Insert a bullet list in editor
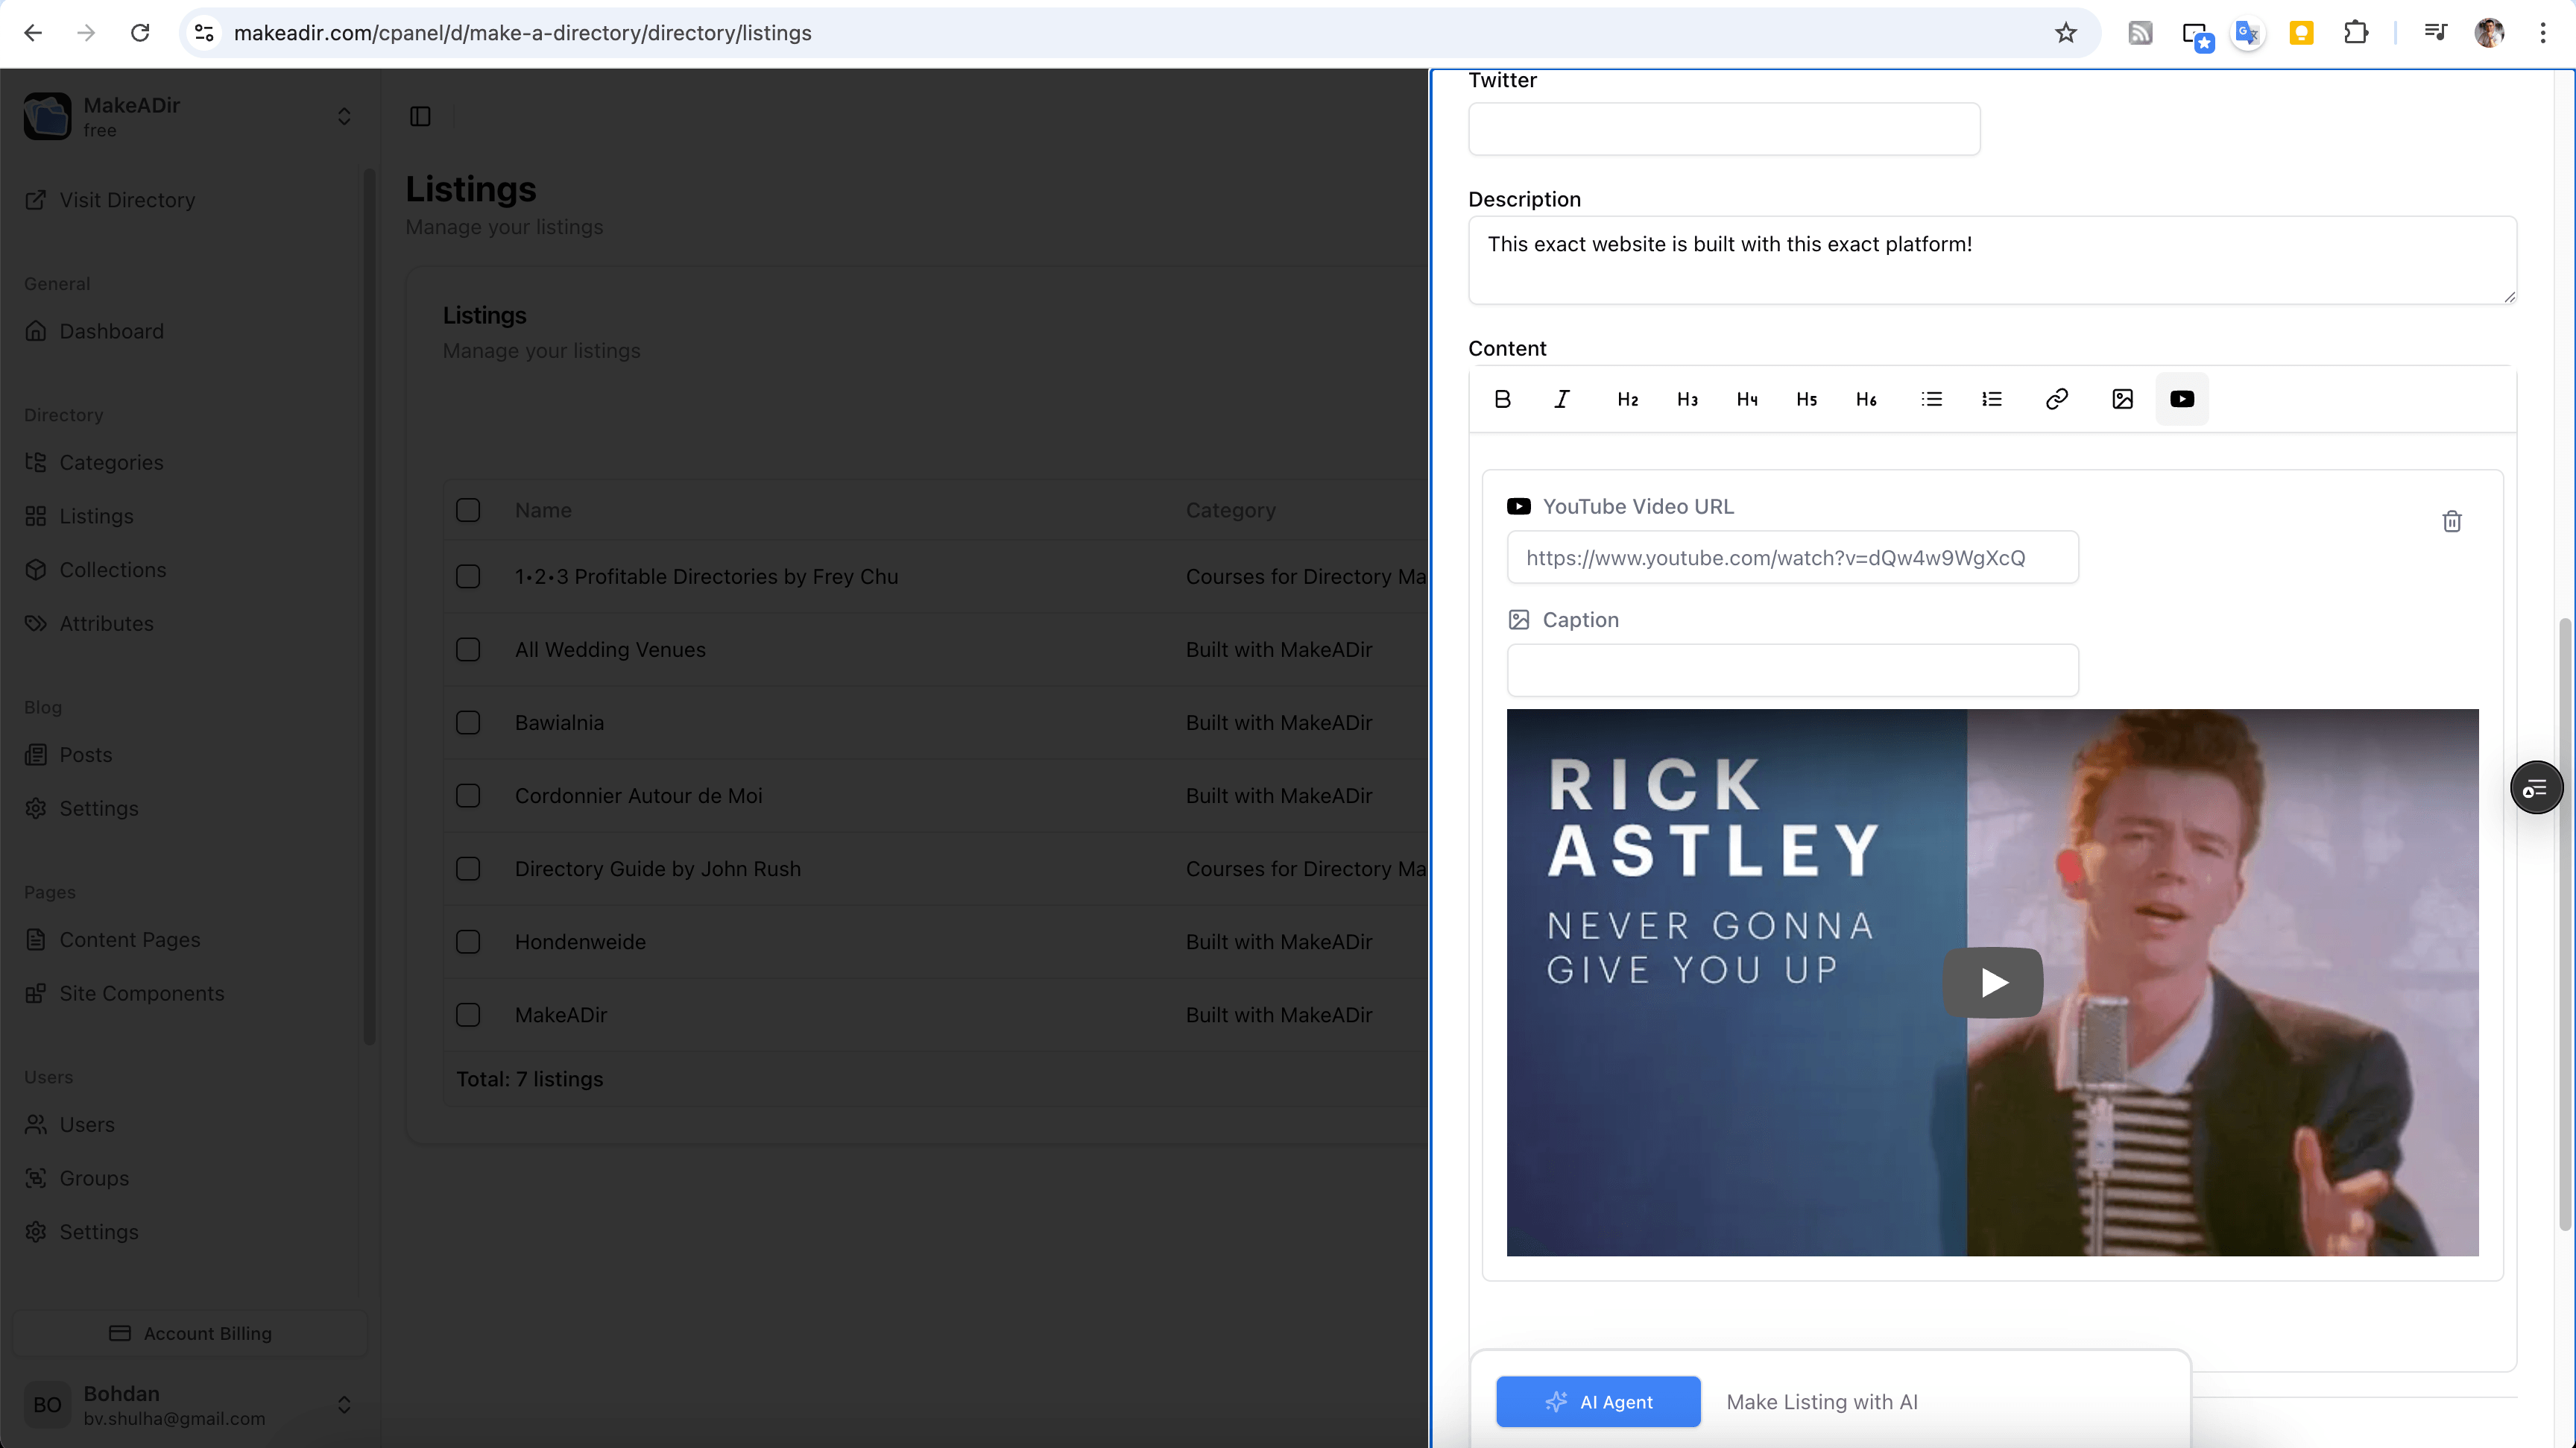 pyautogui.click(x=1931, y=399)
